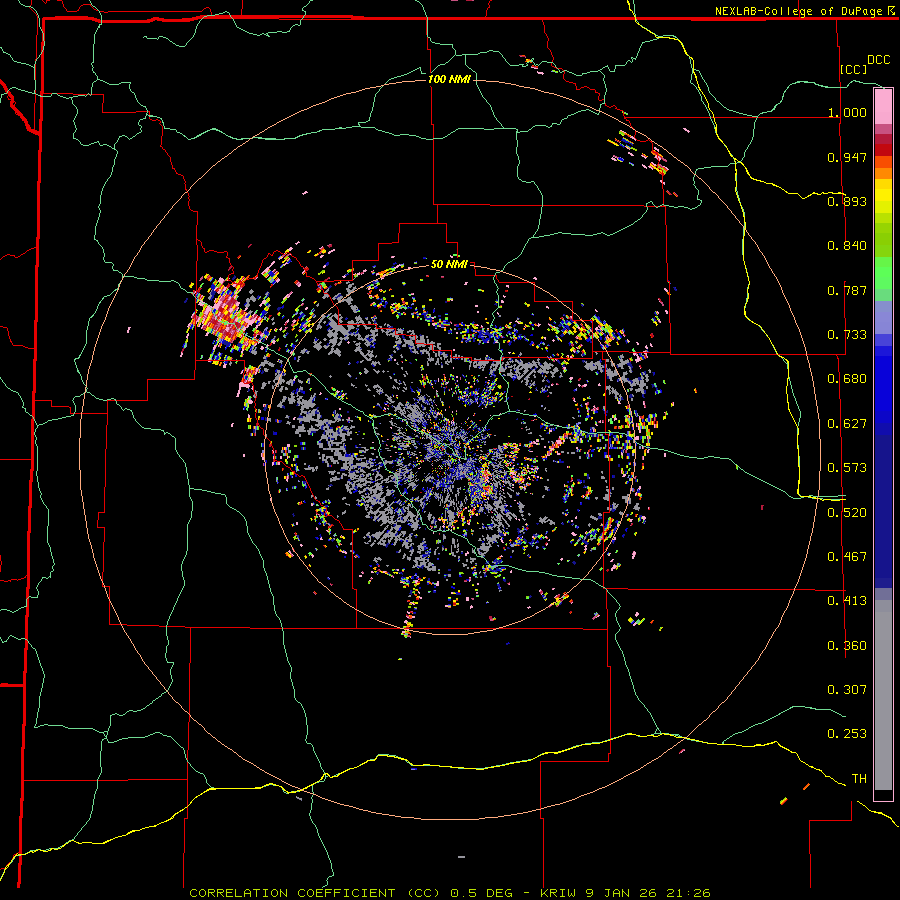This screenshot has height=900, width=900.
Task: Click the 0.413 legend value
Action: click(x=847, y=601)
